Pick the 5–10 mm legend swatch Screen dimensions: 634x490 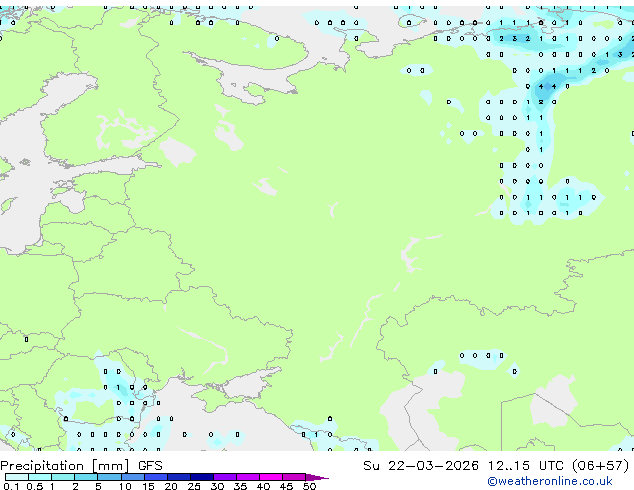pyautogui.click(x=109, y=477)
